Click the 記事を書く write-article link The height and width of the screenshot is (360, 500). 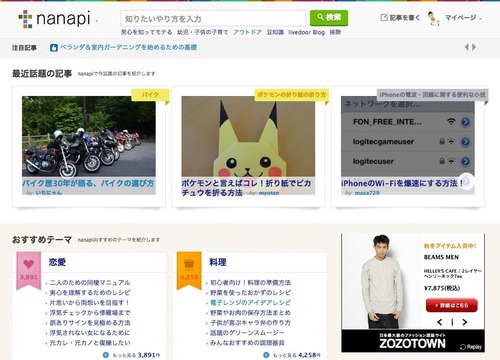tap(400, 17)
